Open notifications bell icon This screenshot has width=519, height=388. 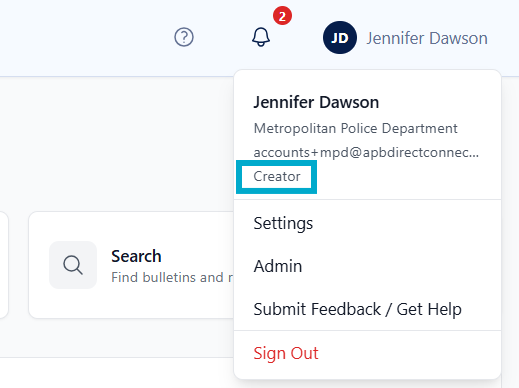point(261,37)
